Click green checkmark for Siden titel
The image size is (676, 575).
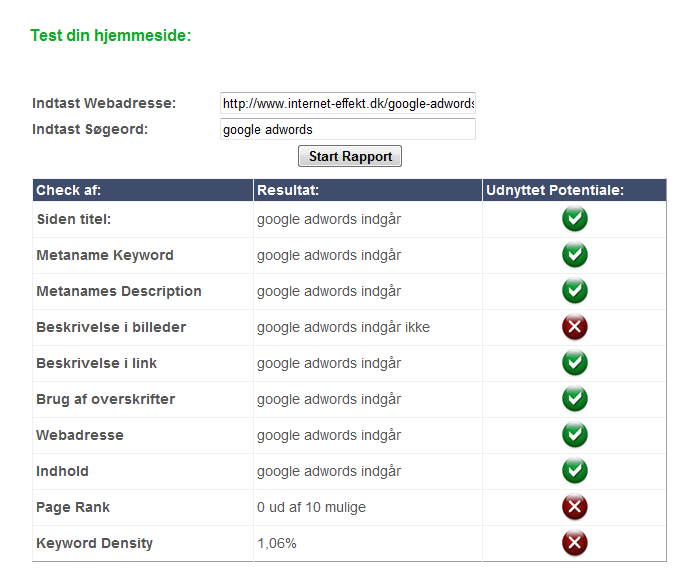tap(575, 219)
